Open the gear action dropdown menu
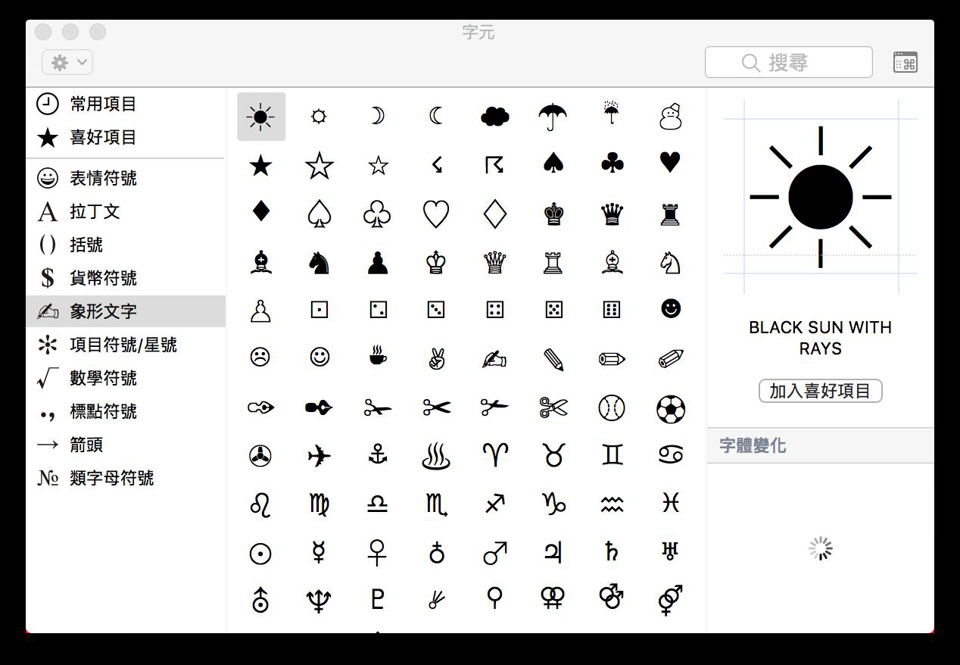The image size is (960, 665). coord(67,63)
